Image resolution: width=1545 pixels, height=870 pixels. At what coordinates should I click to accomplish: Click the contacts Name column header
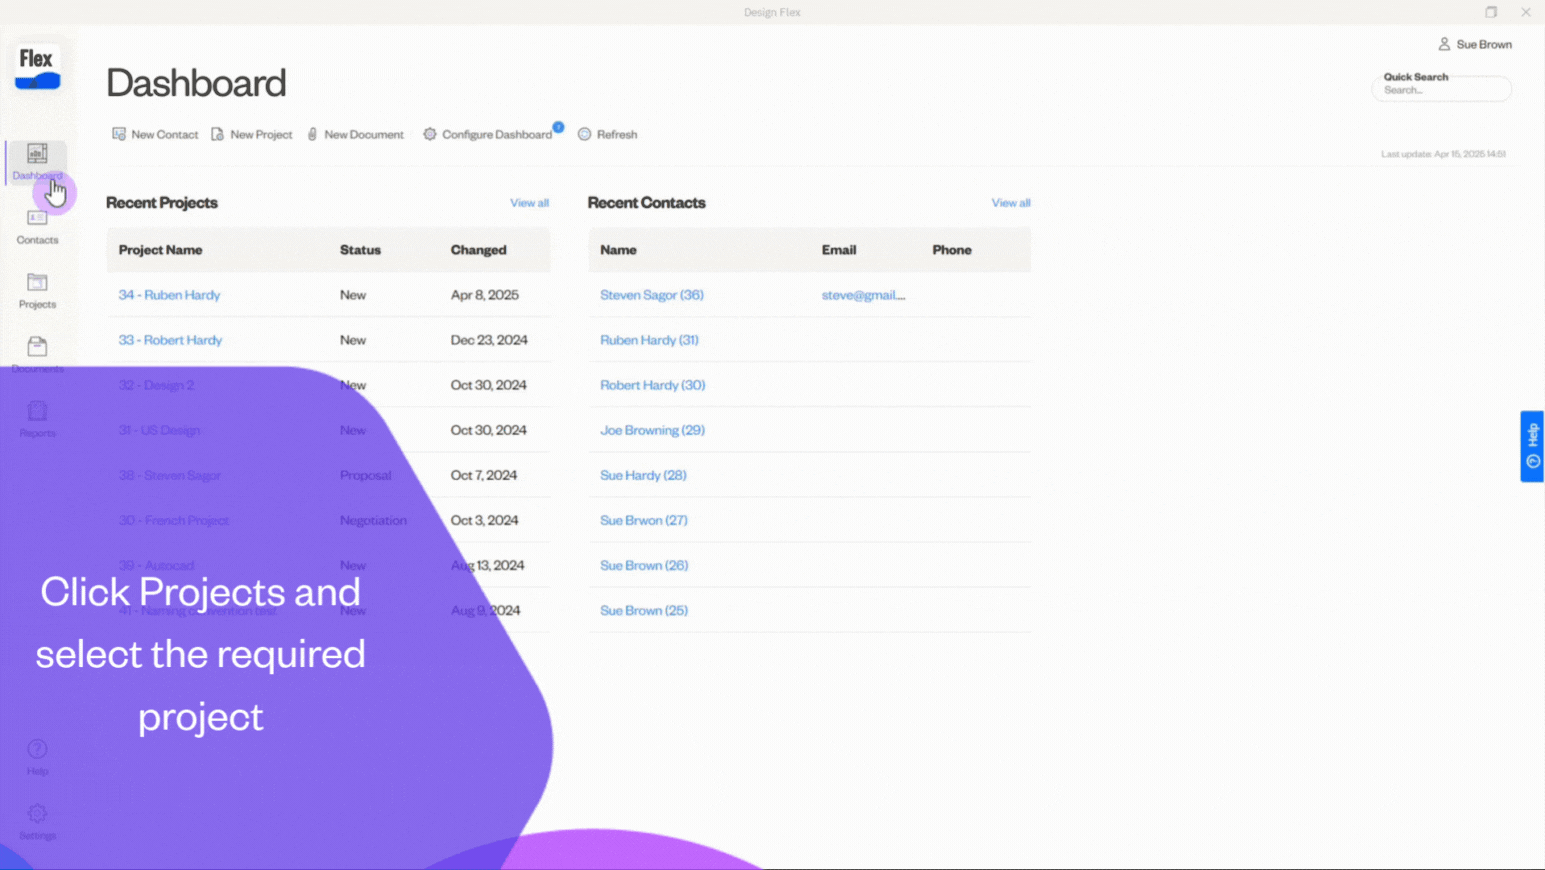coord(618,250)
